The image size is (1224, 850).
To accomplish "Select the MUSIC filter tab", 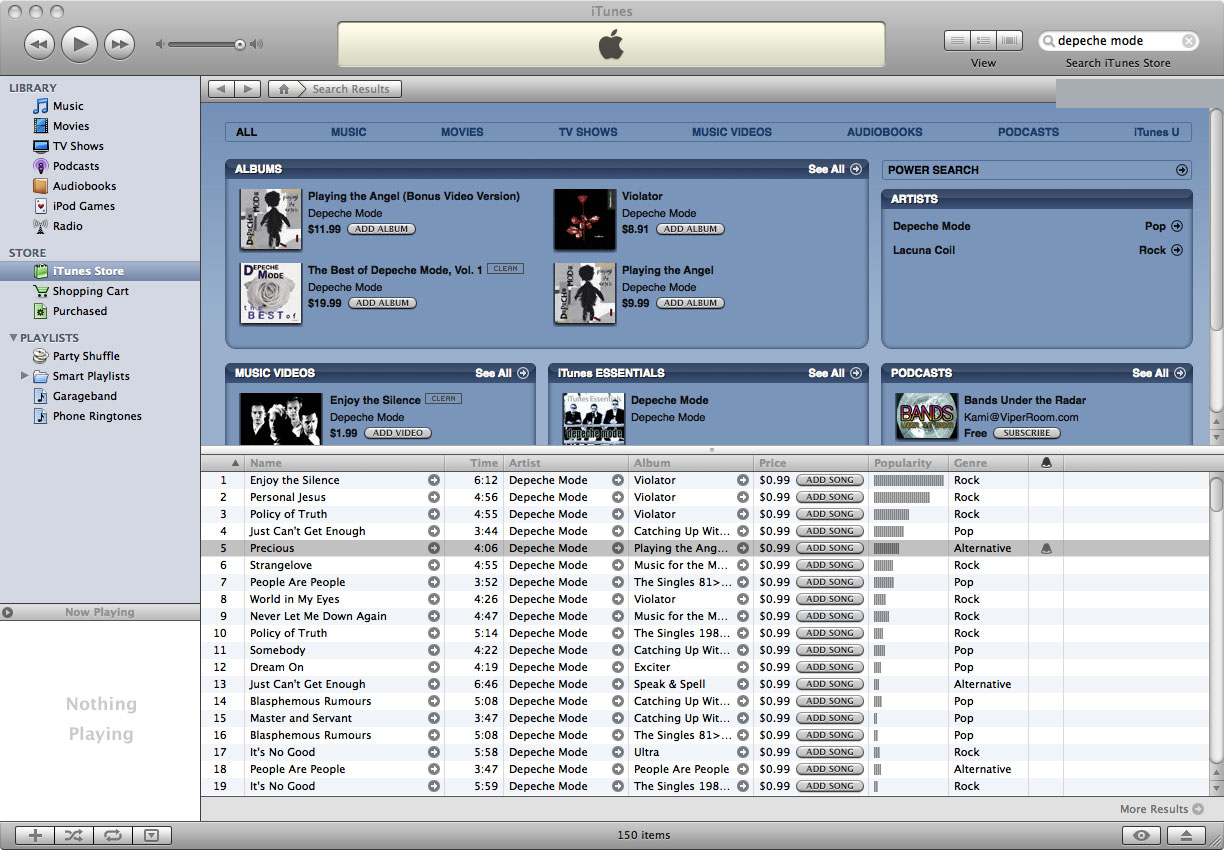I will click(x=349, y=132).
